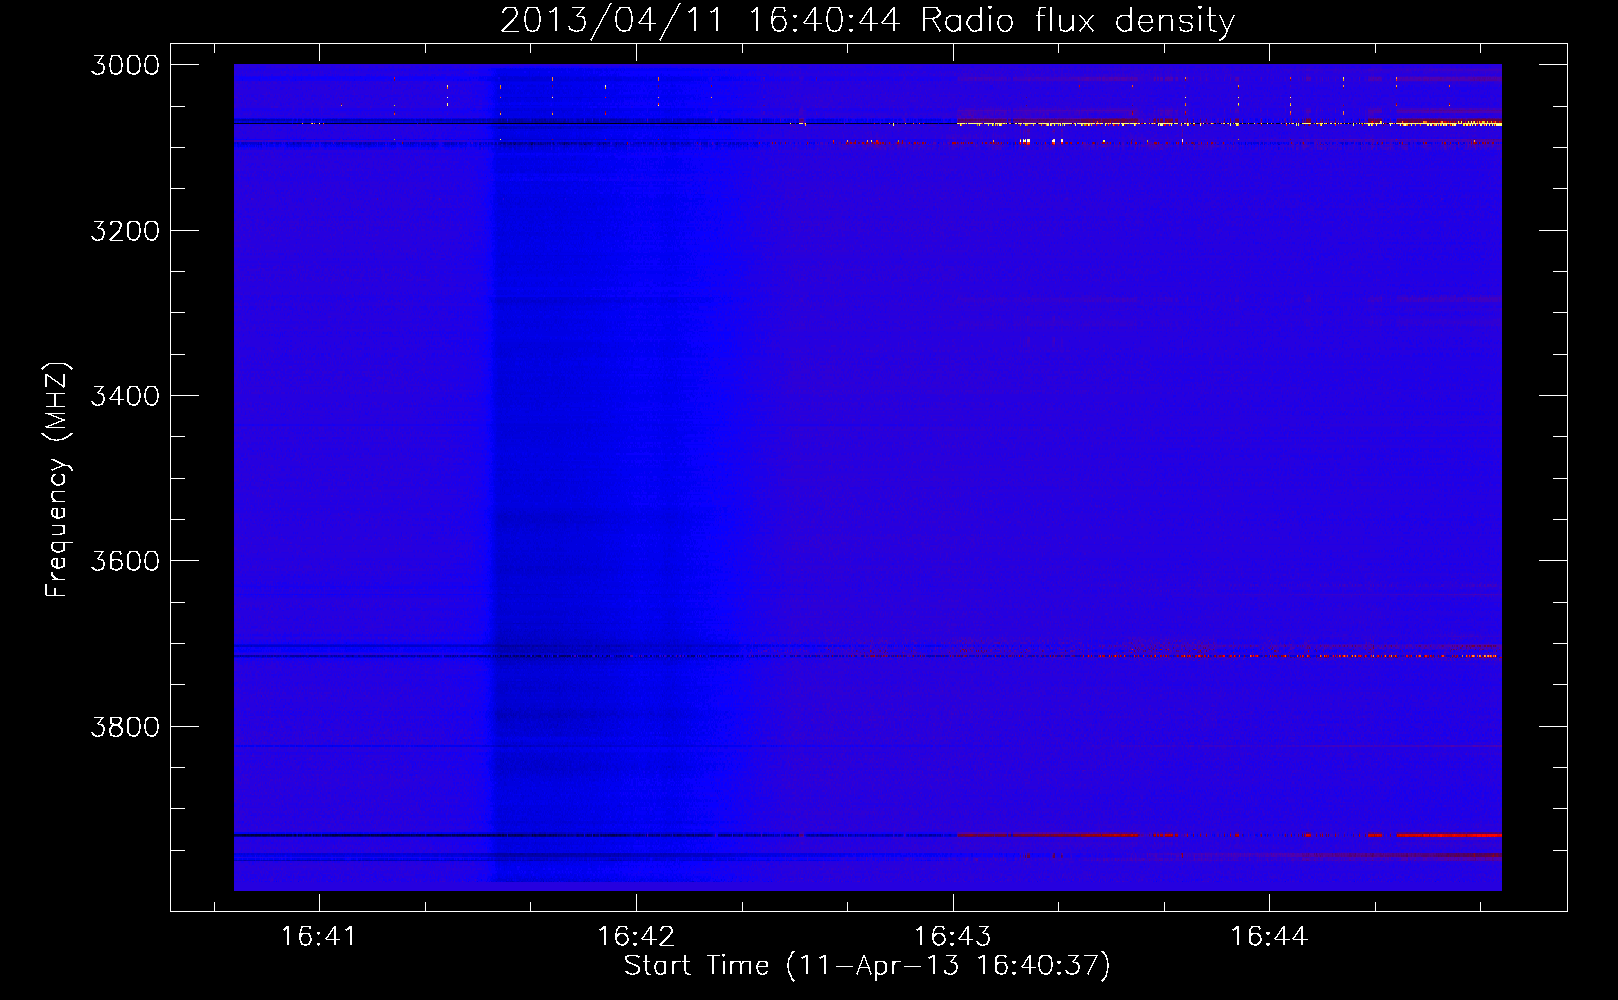This screenshot has width=1618, height=1000.
Task: Click the "Start Time (11-Apr-13 16:40:37)" axis label
Action: 867,966
